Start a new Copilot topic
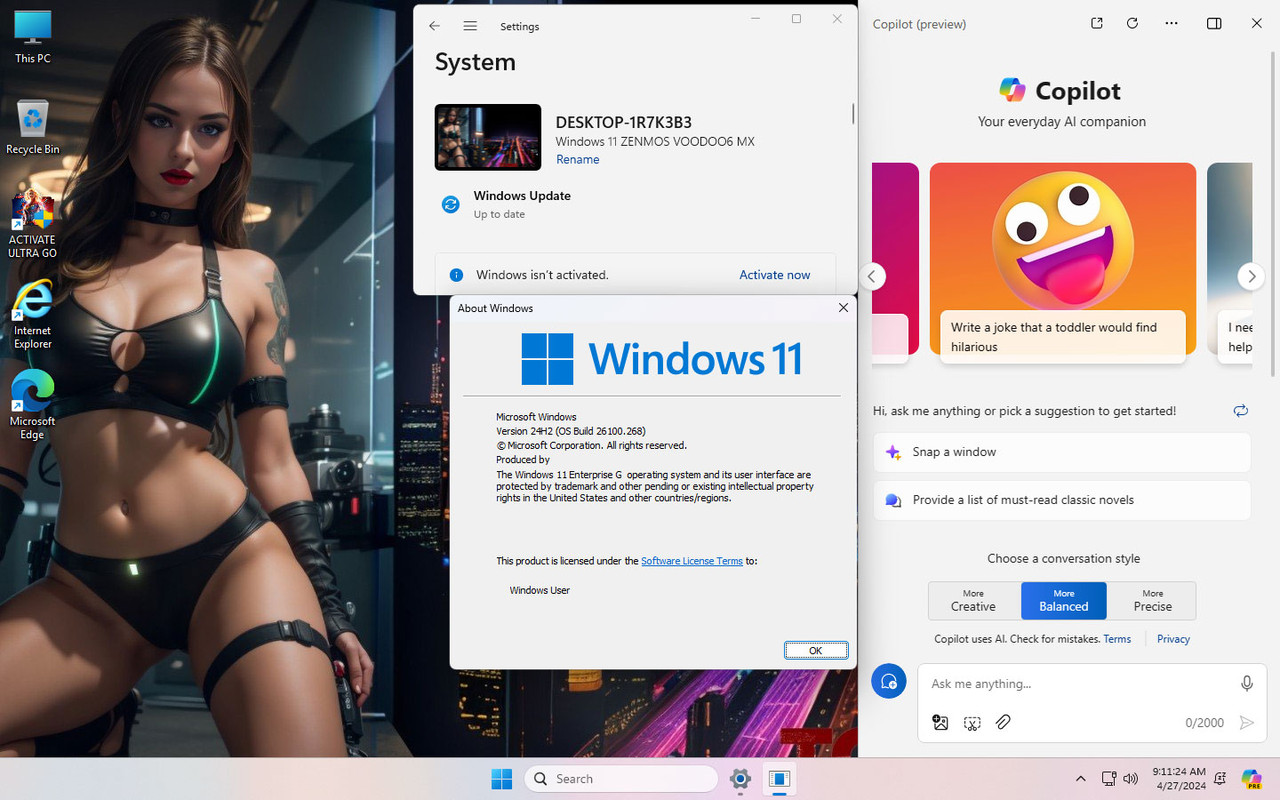The image size is (1280, 800). click(888, 682)
